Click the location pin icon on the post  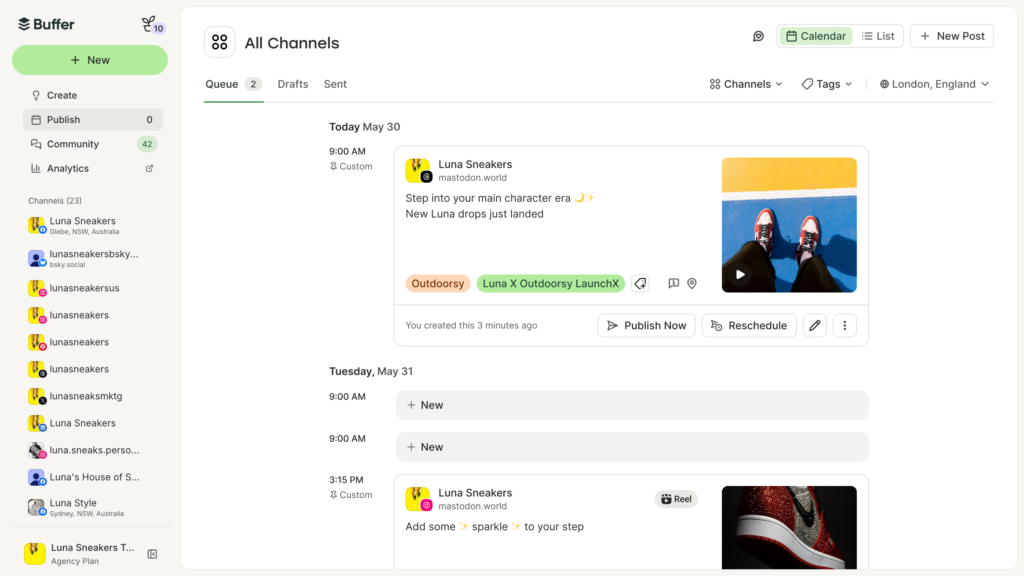tap(692, 284)
